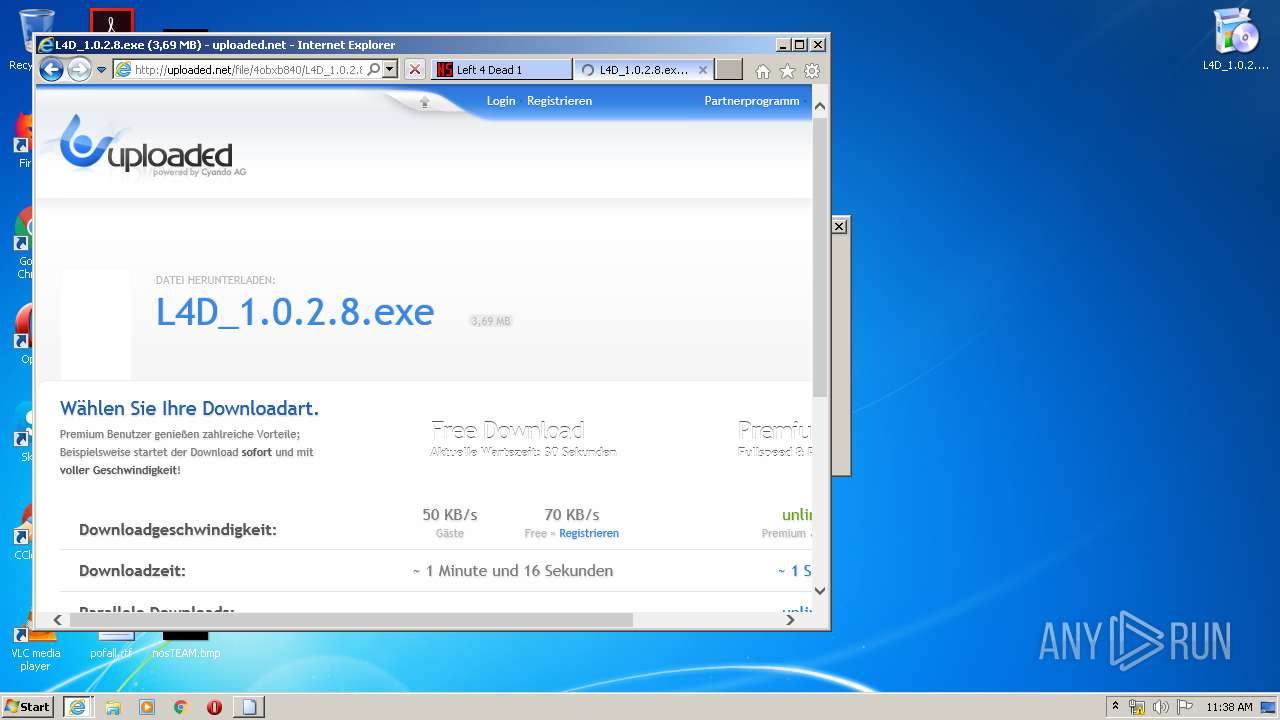Click the Downloadzeit row label
This screenshot has width=1280, height=720.
pos(132,571)
